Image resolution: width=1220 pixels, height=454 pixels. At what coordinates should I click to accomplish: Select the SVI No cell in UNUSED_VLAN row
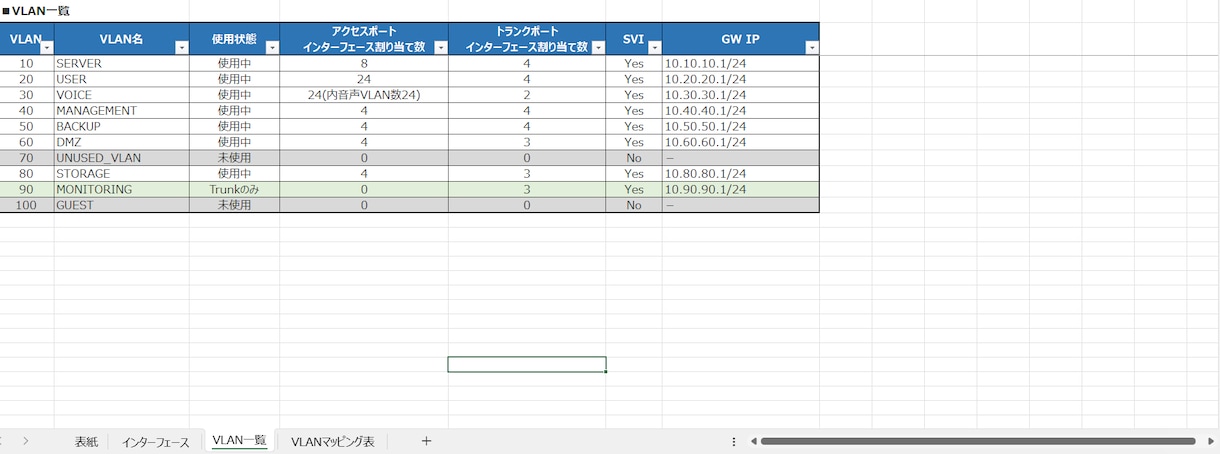(633, 158)
